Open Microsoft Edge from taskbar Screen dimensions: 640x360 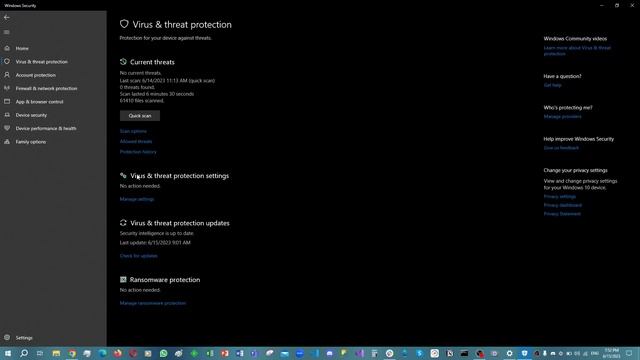click(102, 353)
